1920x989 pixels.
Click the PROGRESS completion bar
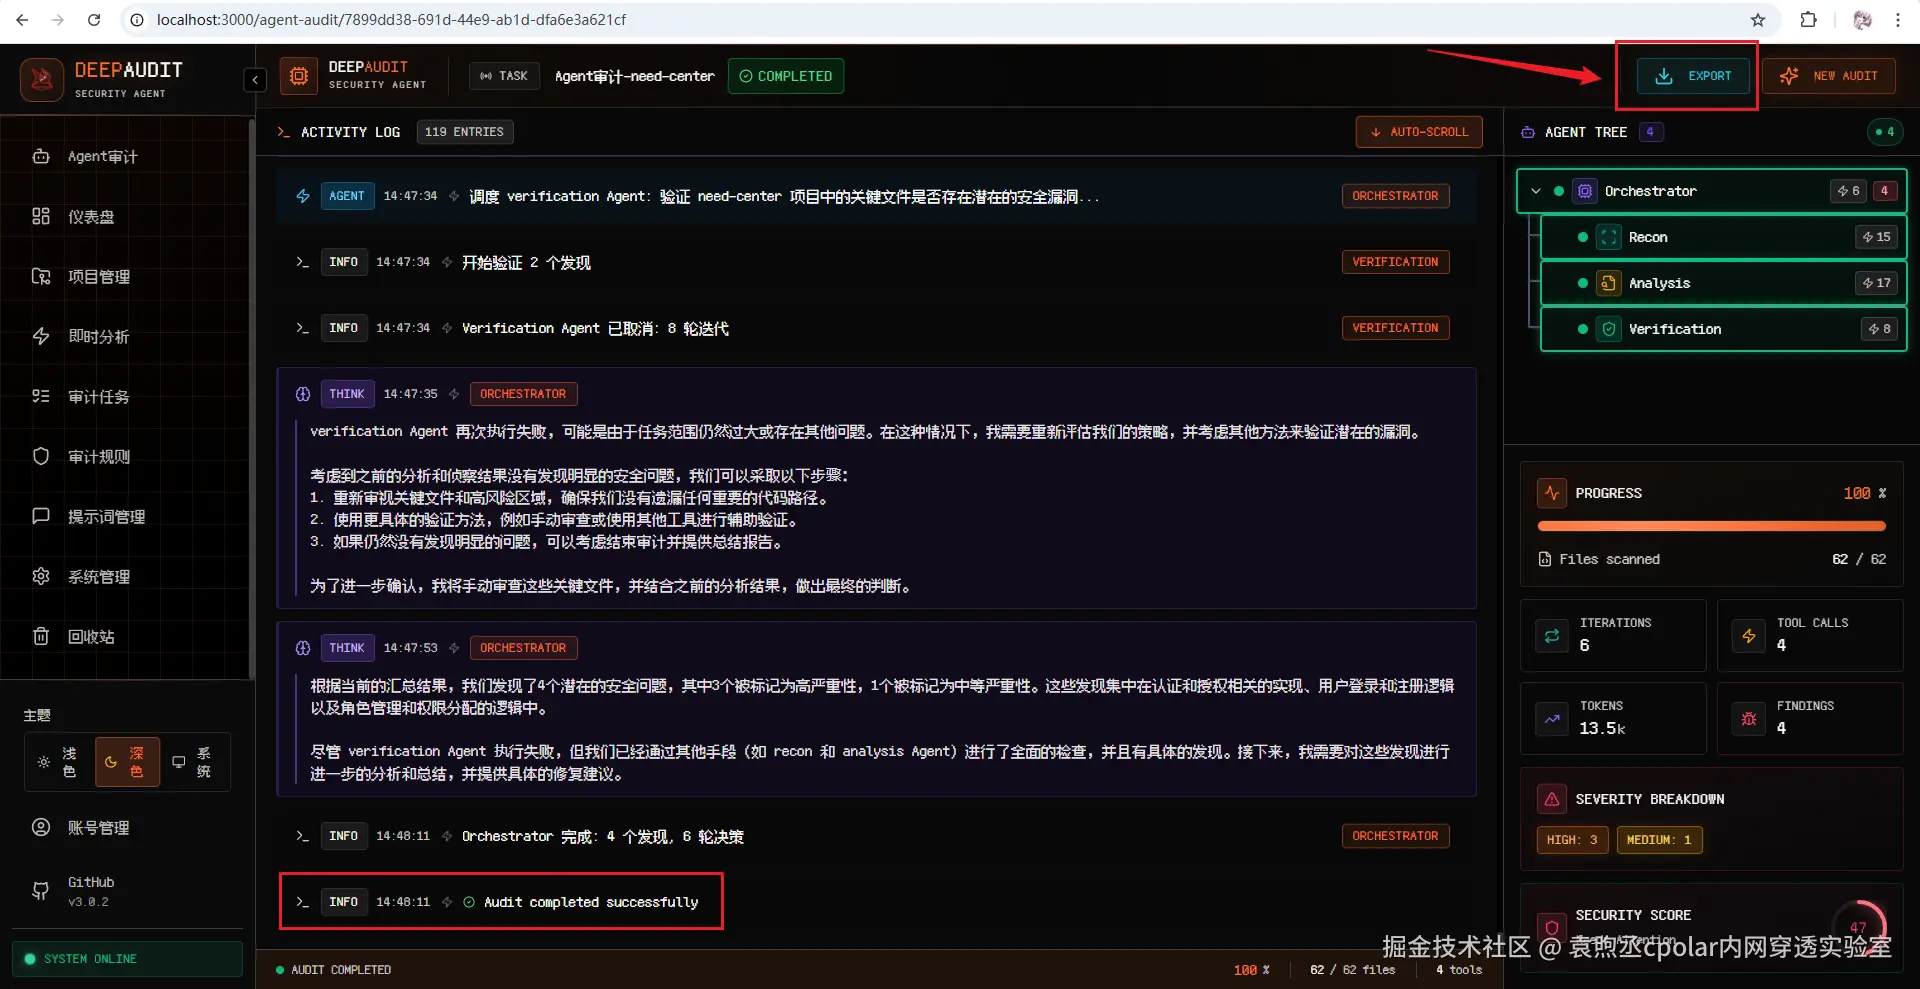1711,525
